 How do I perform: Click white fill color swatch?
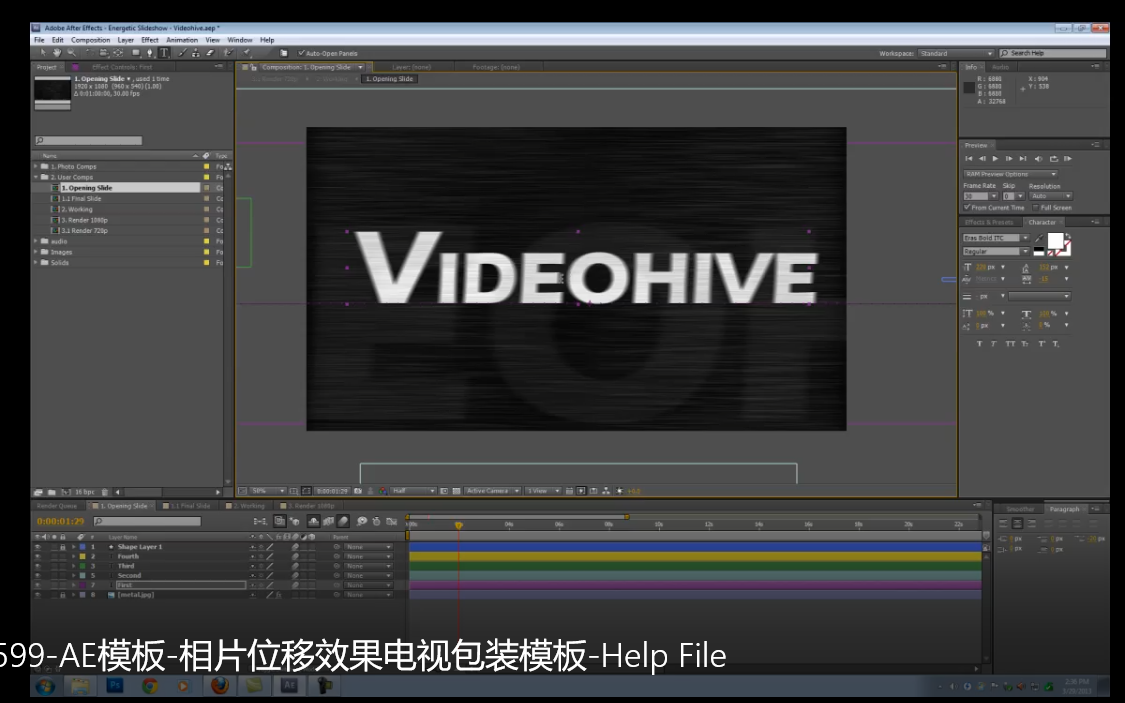click(x=1055, y=241)
